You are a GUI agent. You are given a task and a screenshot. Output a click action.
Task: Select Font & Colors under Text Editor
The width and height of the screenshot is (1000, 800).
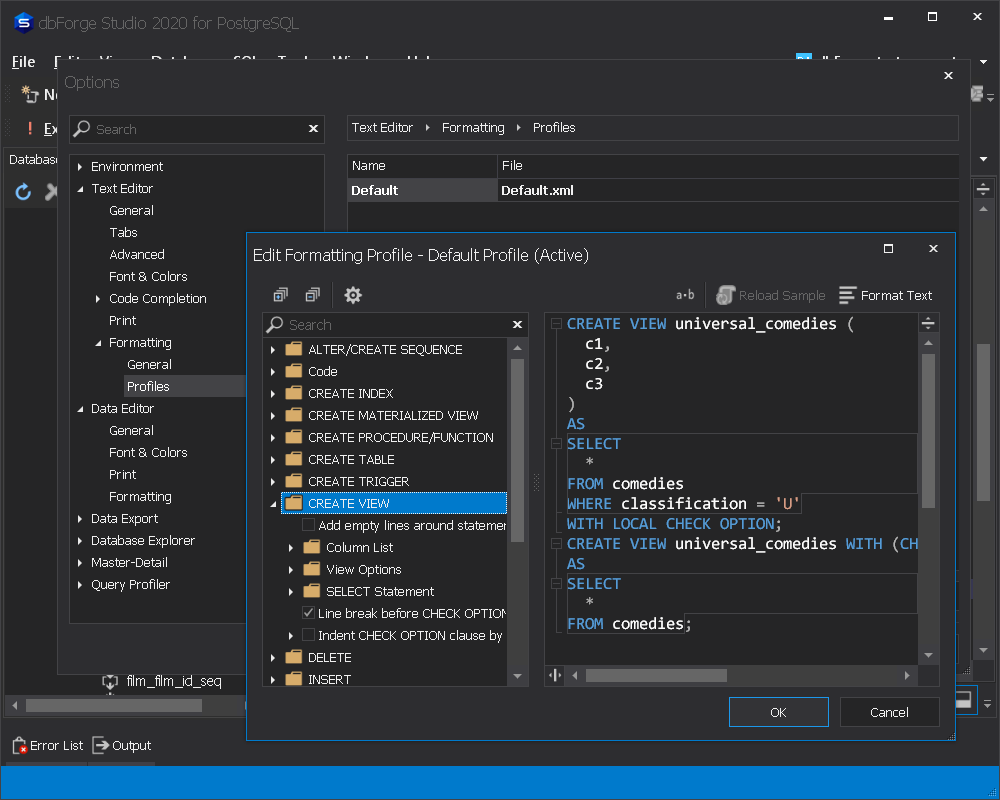coord(148,276)
